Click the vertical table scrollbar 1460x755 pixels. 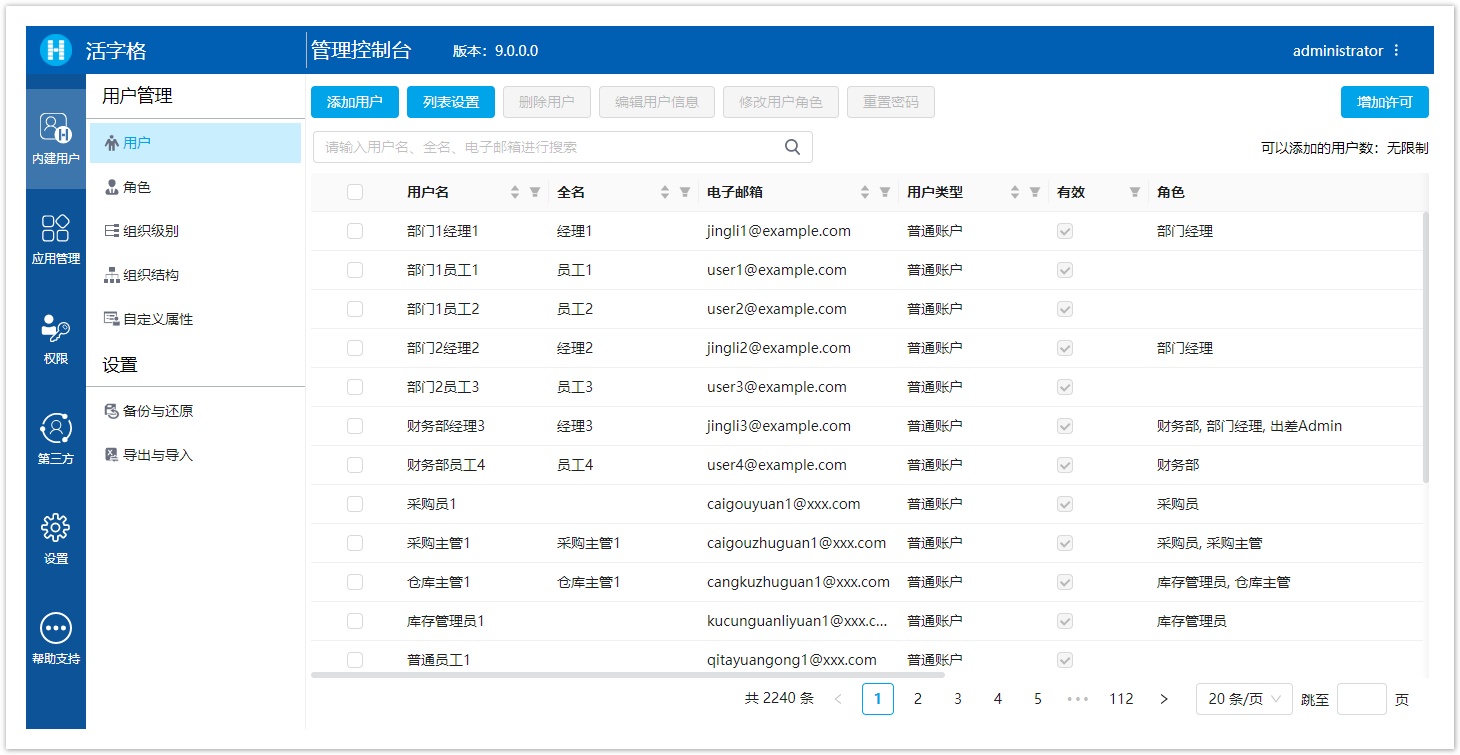1426,347
